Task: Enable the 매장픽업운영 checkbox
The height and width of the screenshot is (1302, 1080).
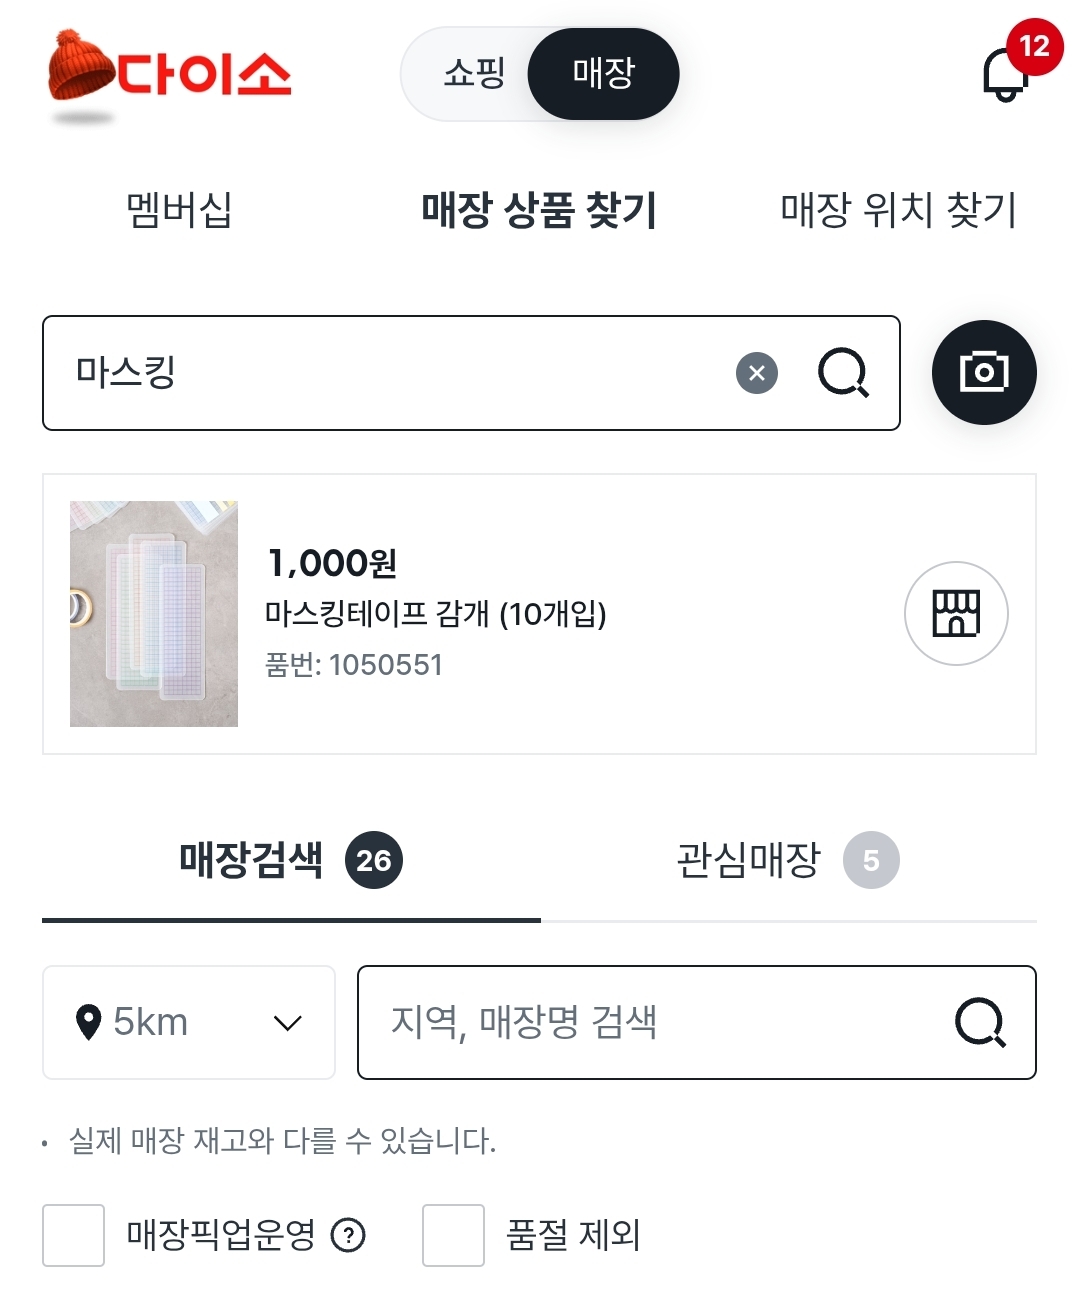Action: click(x=74, y=1236)
